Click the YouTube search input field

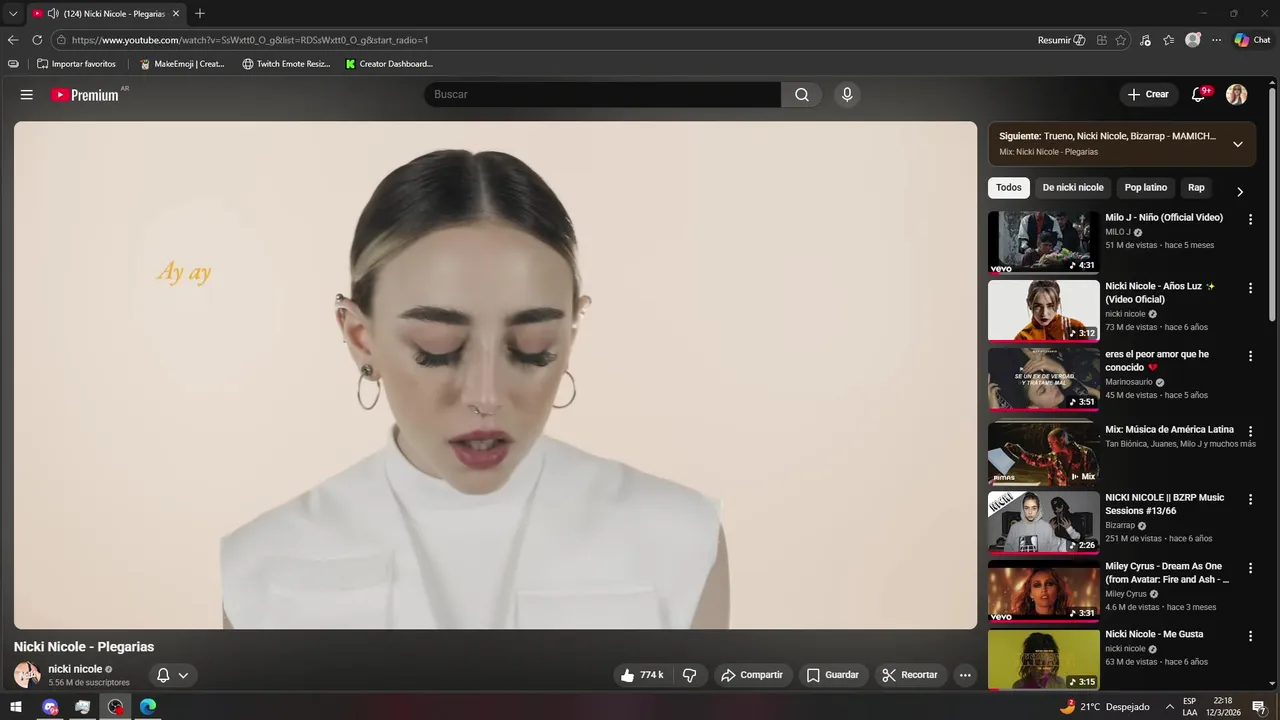tap(602, 95)
